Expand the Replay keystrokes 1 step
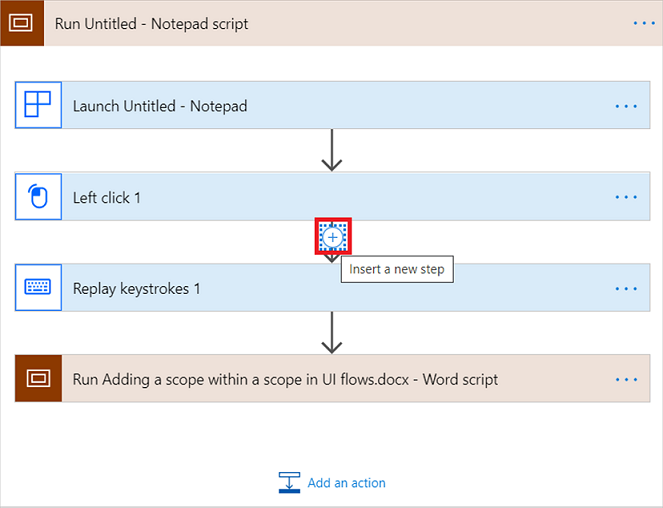This screenshot has width=663, height=508. coord(332,288)
